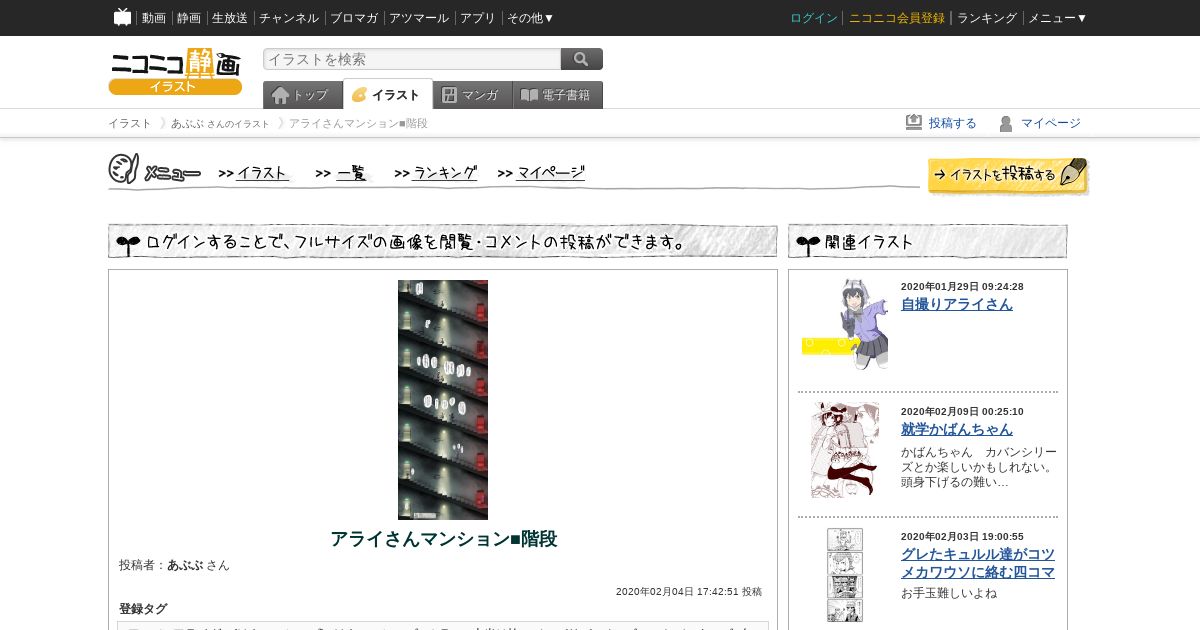Open ブロマガ in top bar

354,18
